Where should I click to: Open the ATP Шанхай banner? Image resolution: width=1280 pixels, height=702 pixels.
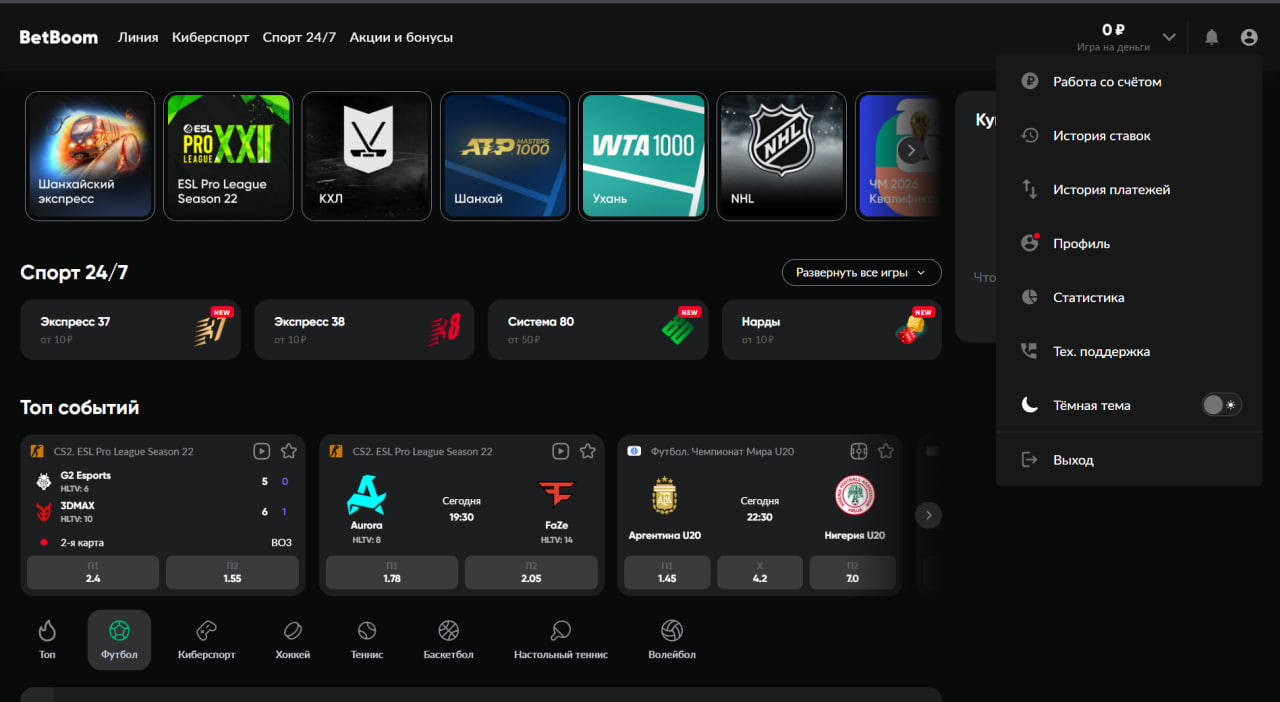(505, 156)
